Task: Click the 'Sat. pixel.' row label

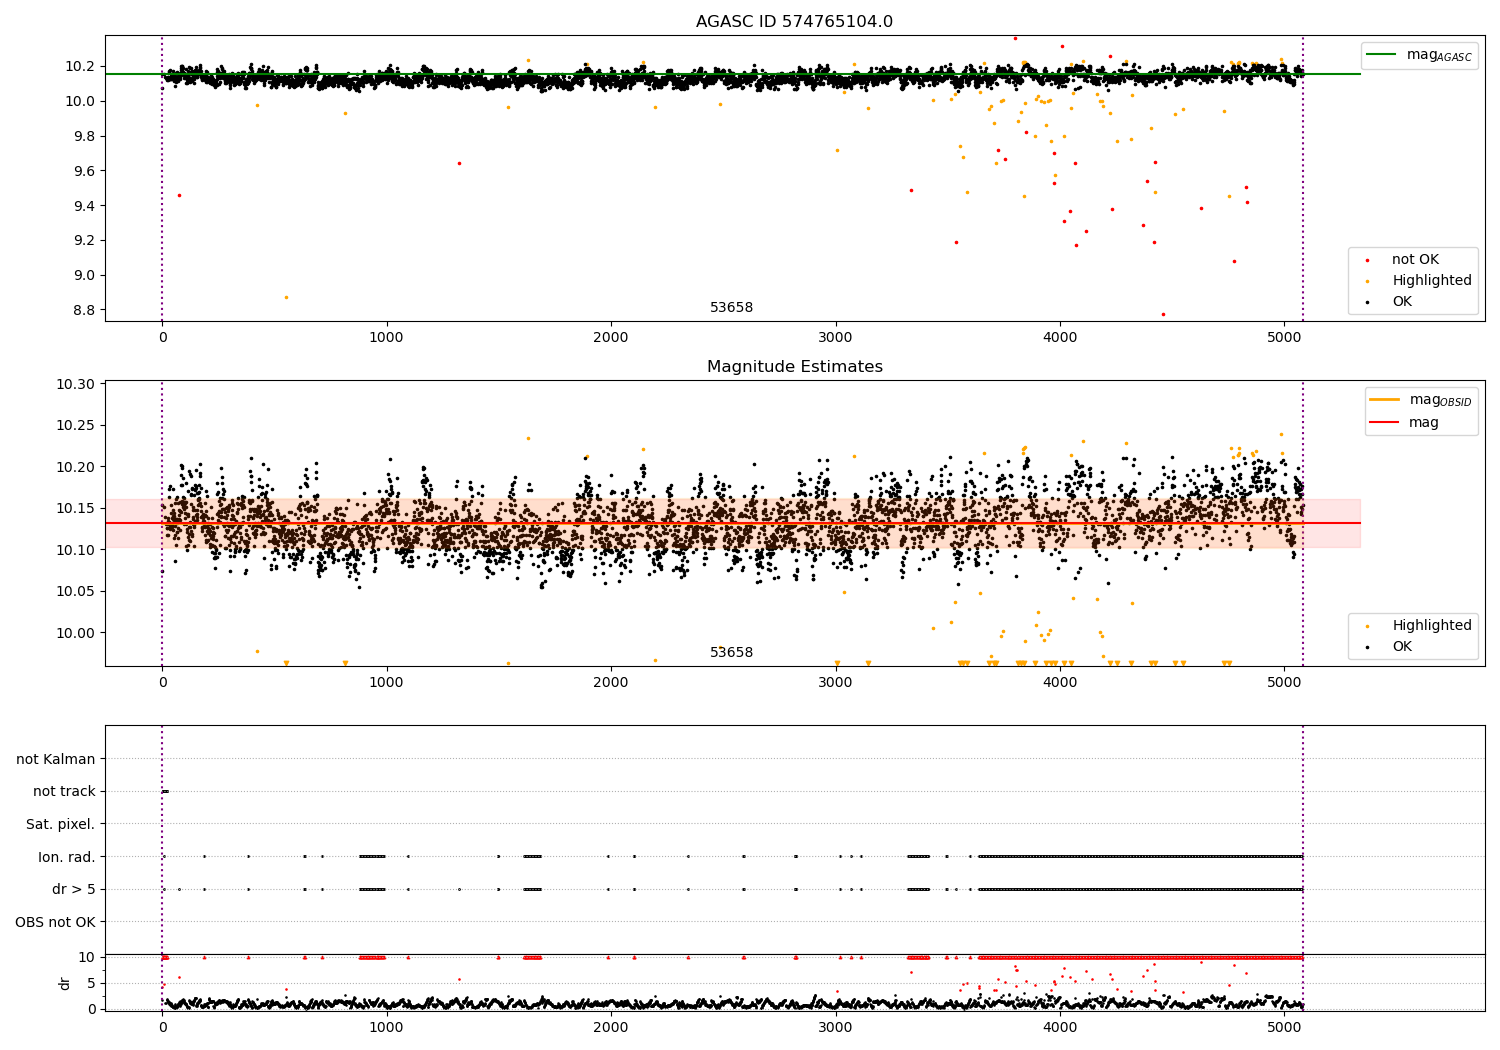Action: click(x=60, y=825)
